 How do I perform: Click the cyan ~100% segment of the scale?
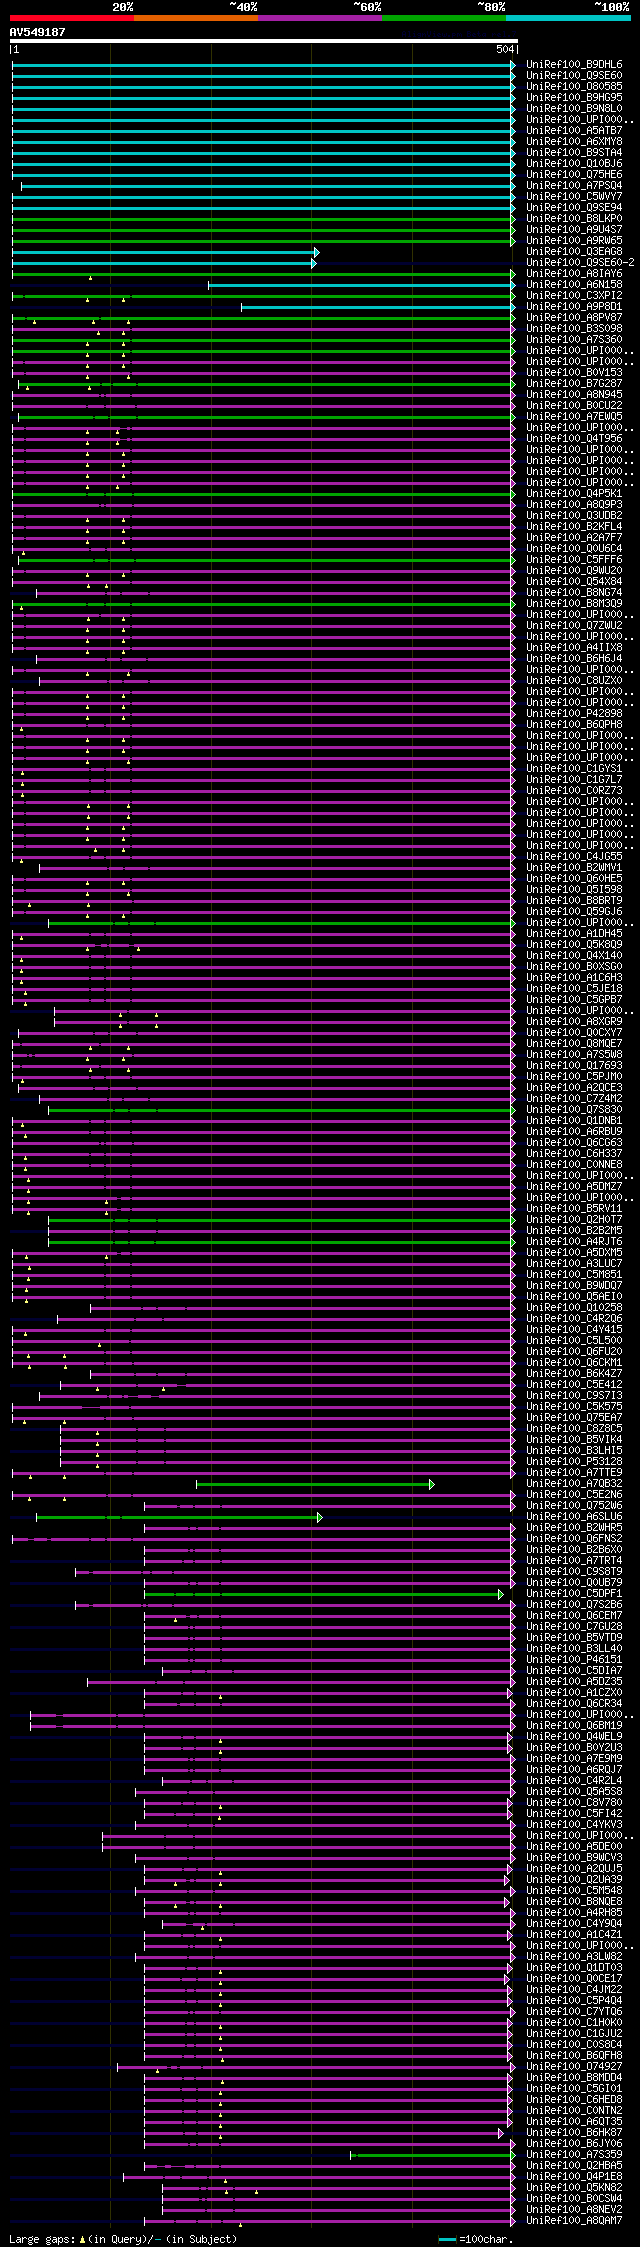[568, 18]
